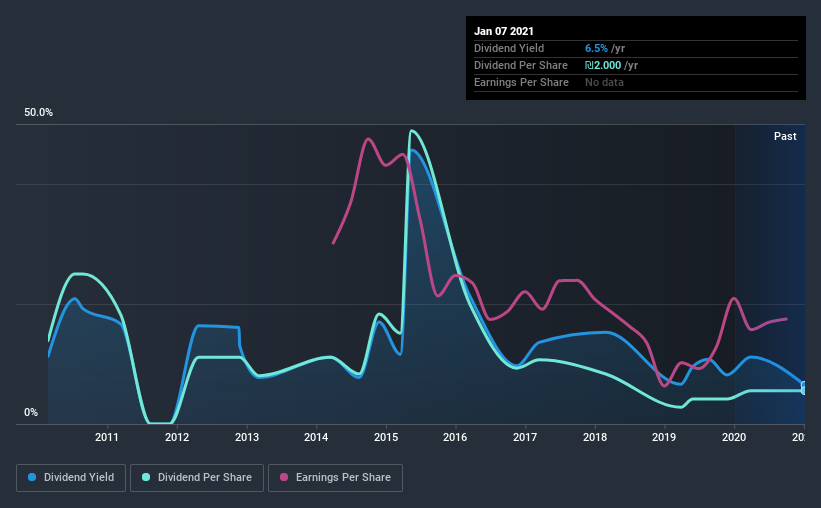The height and width of the screenshot is (508, 821).
Task: Toggle the Dividend Yield legend button
Action: pos(71,478)
